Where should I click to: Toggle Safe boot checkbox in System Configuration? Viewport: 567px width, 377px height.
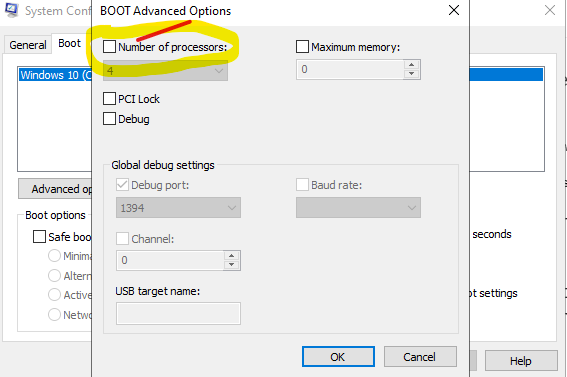tap(39, 237)
